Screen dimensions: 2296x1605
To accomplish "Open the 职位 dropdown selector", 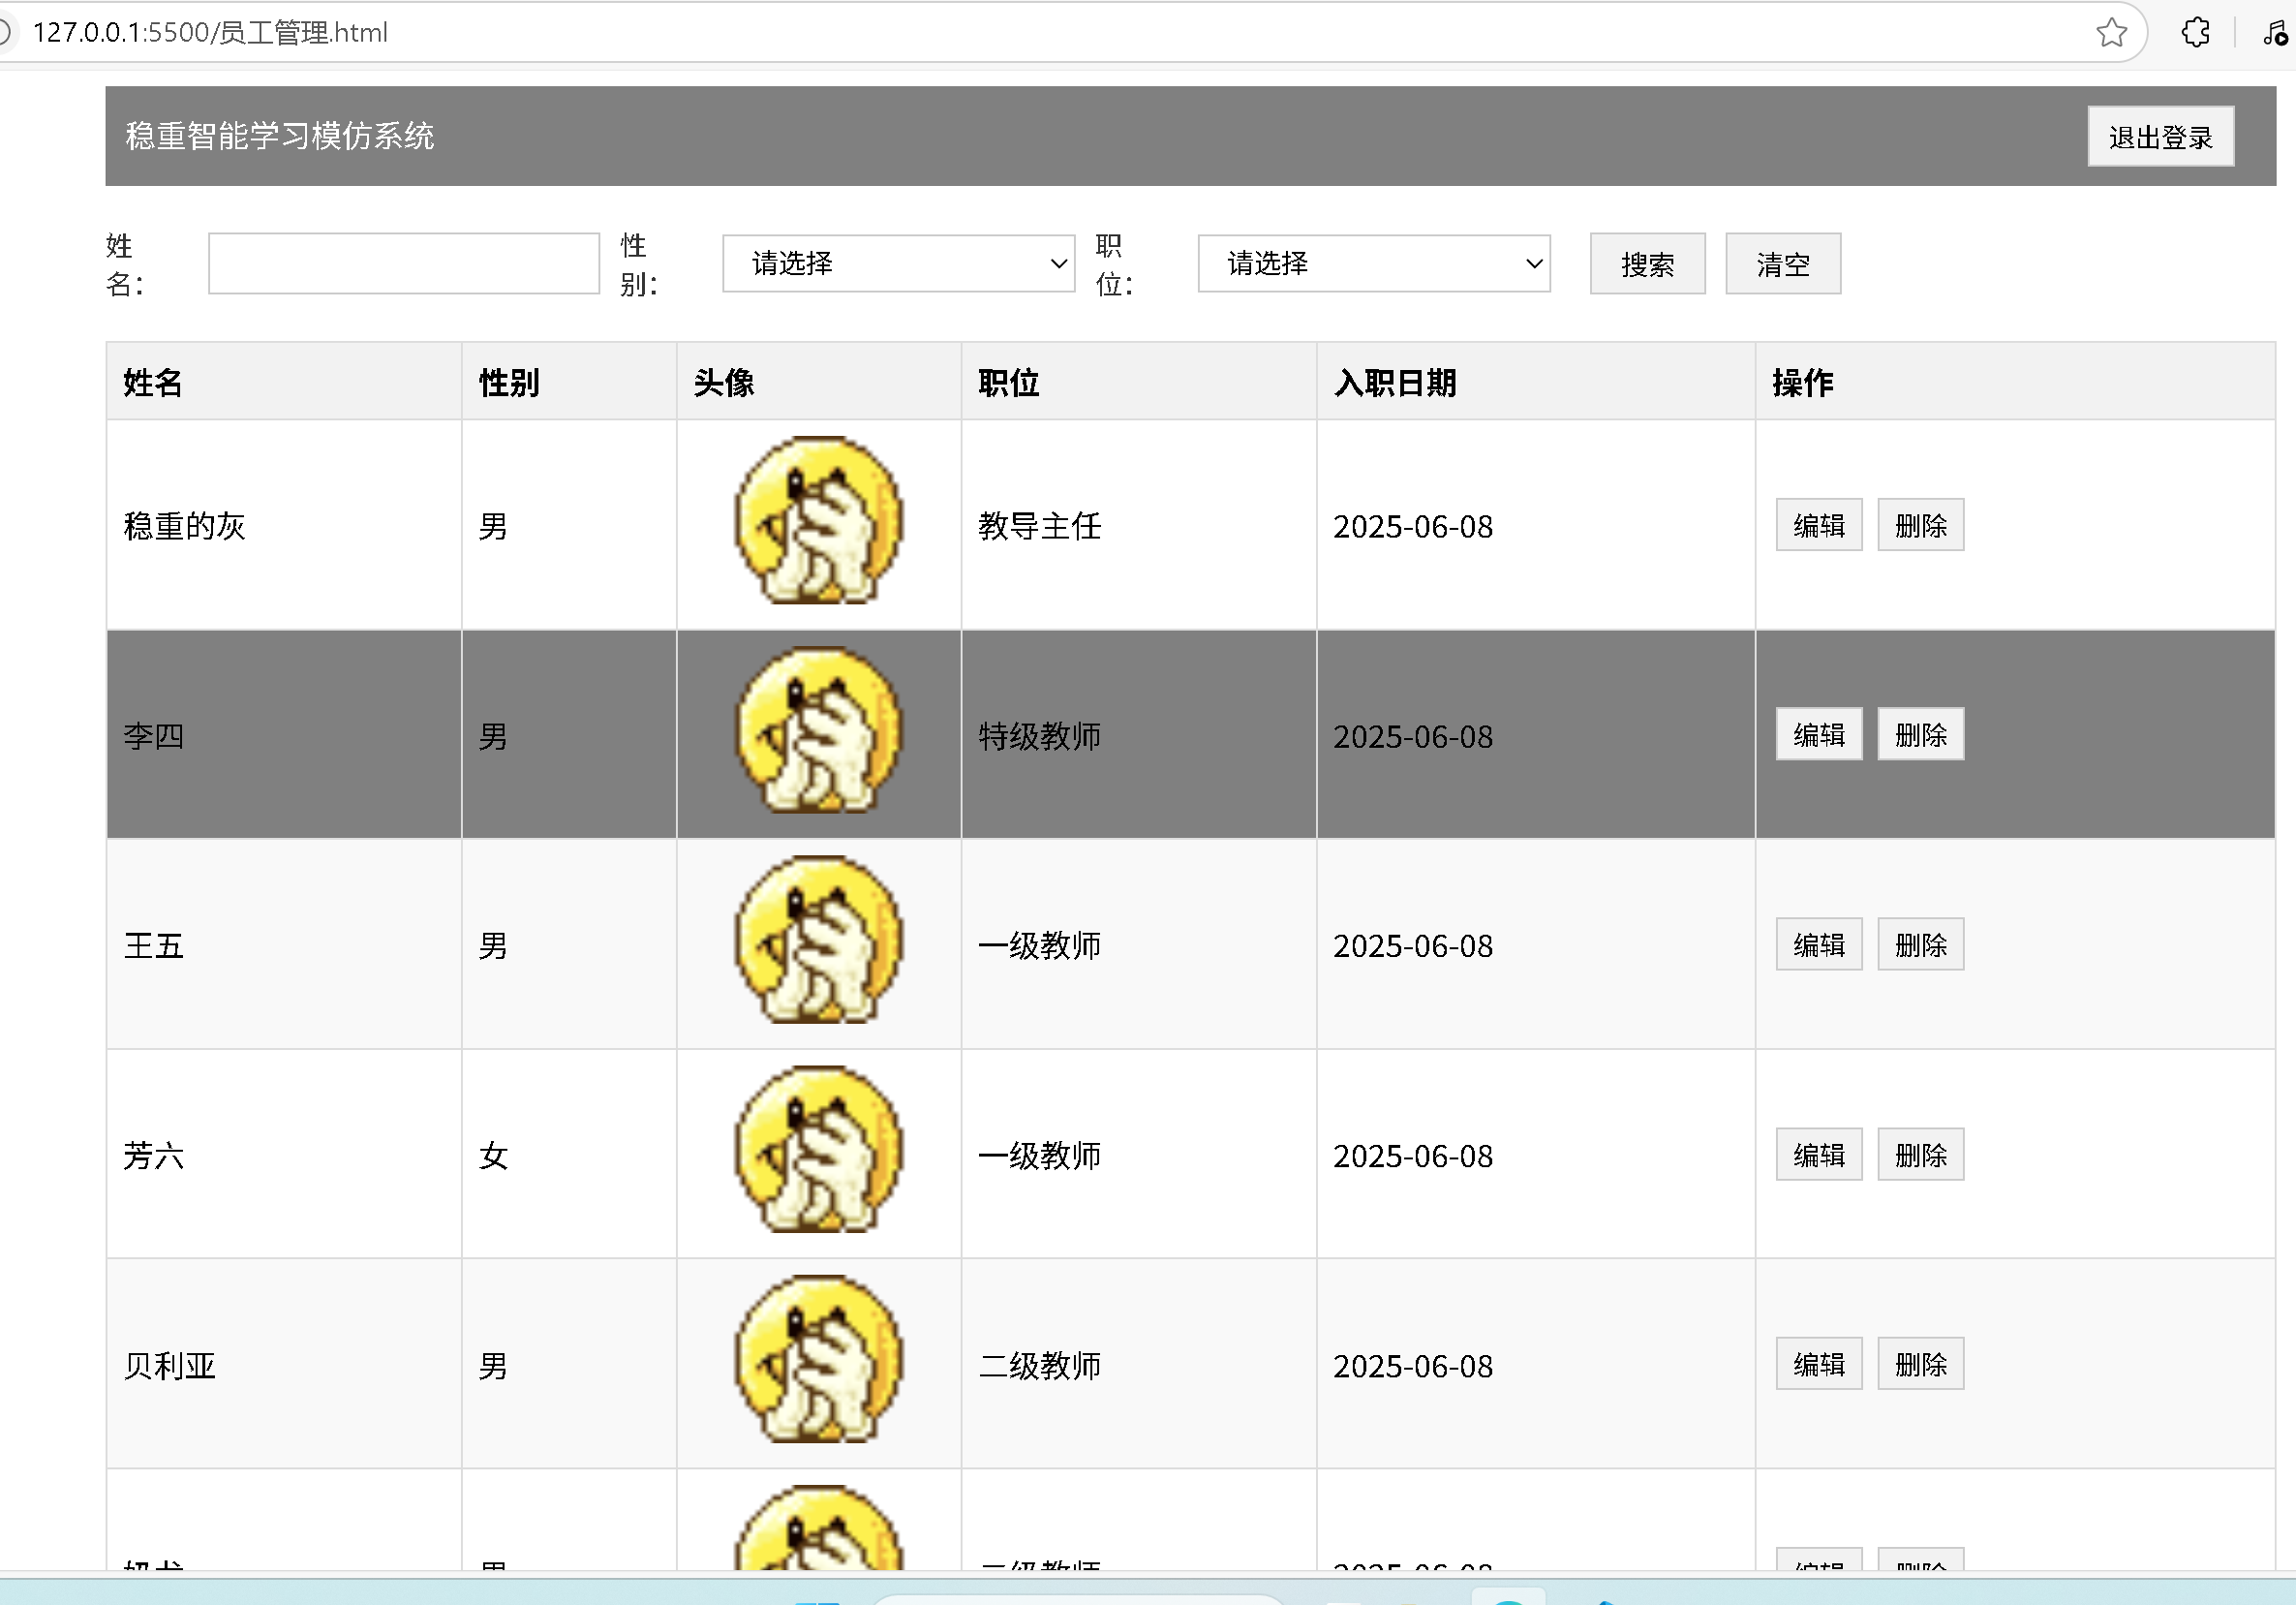I will (x=1373, y=264).
